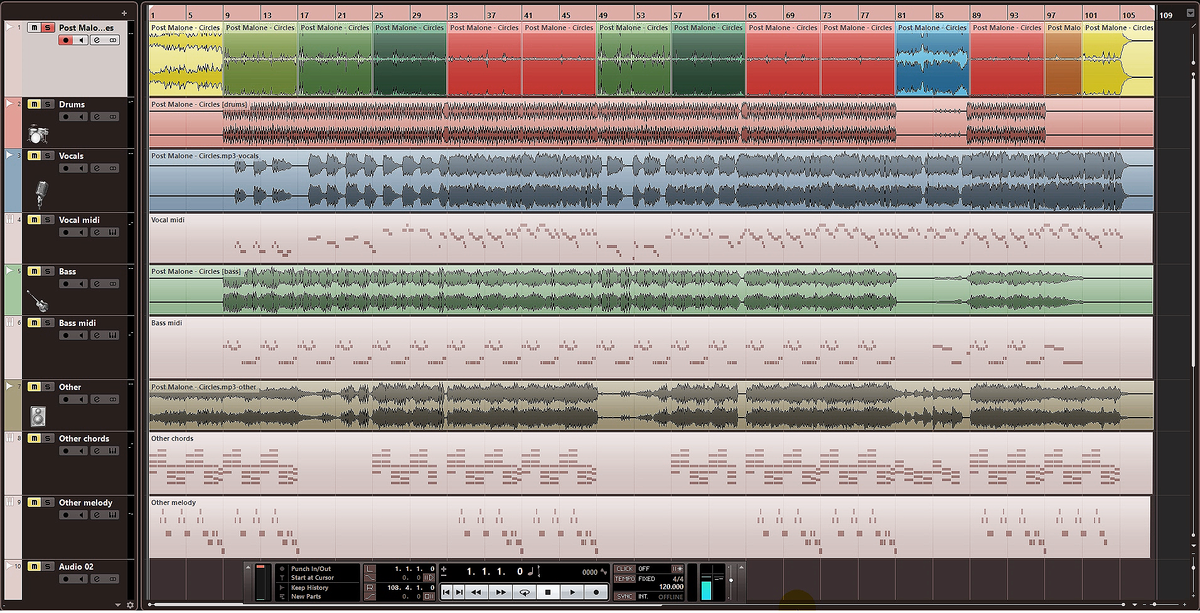The image size is (1200, 613).
Task: Click the Play transport button
Action: click(572, 592)
